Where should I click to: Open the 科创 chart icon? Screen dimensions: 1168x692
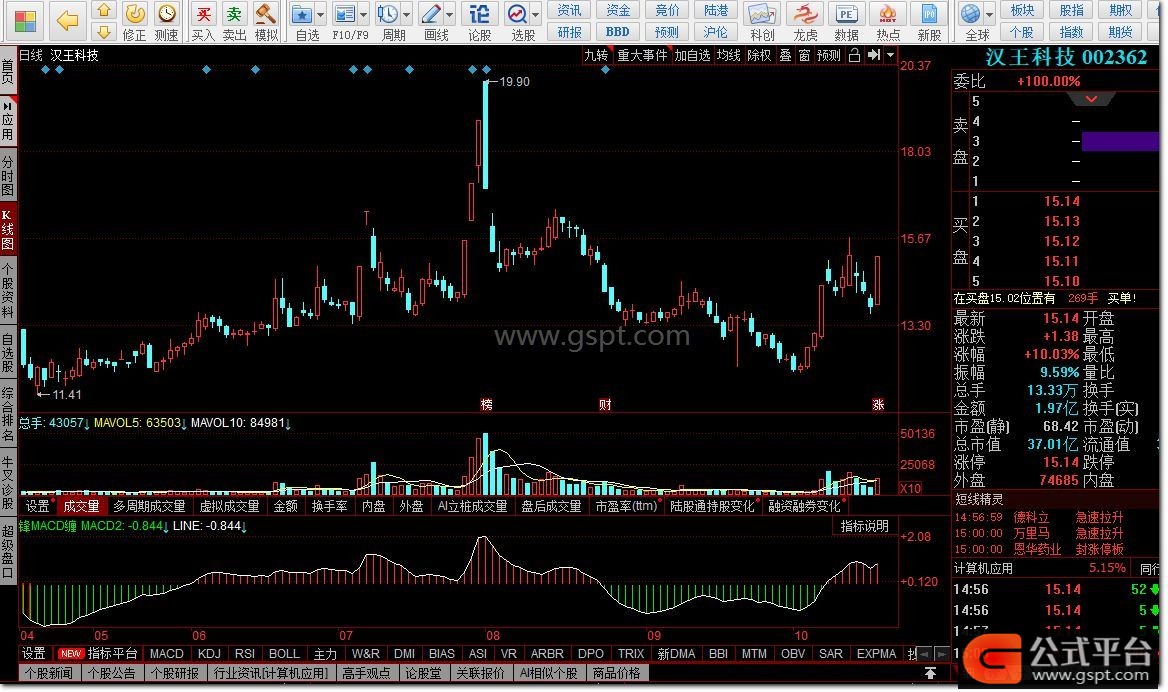pyautogui.click(x=762, y=22)
